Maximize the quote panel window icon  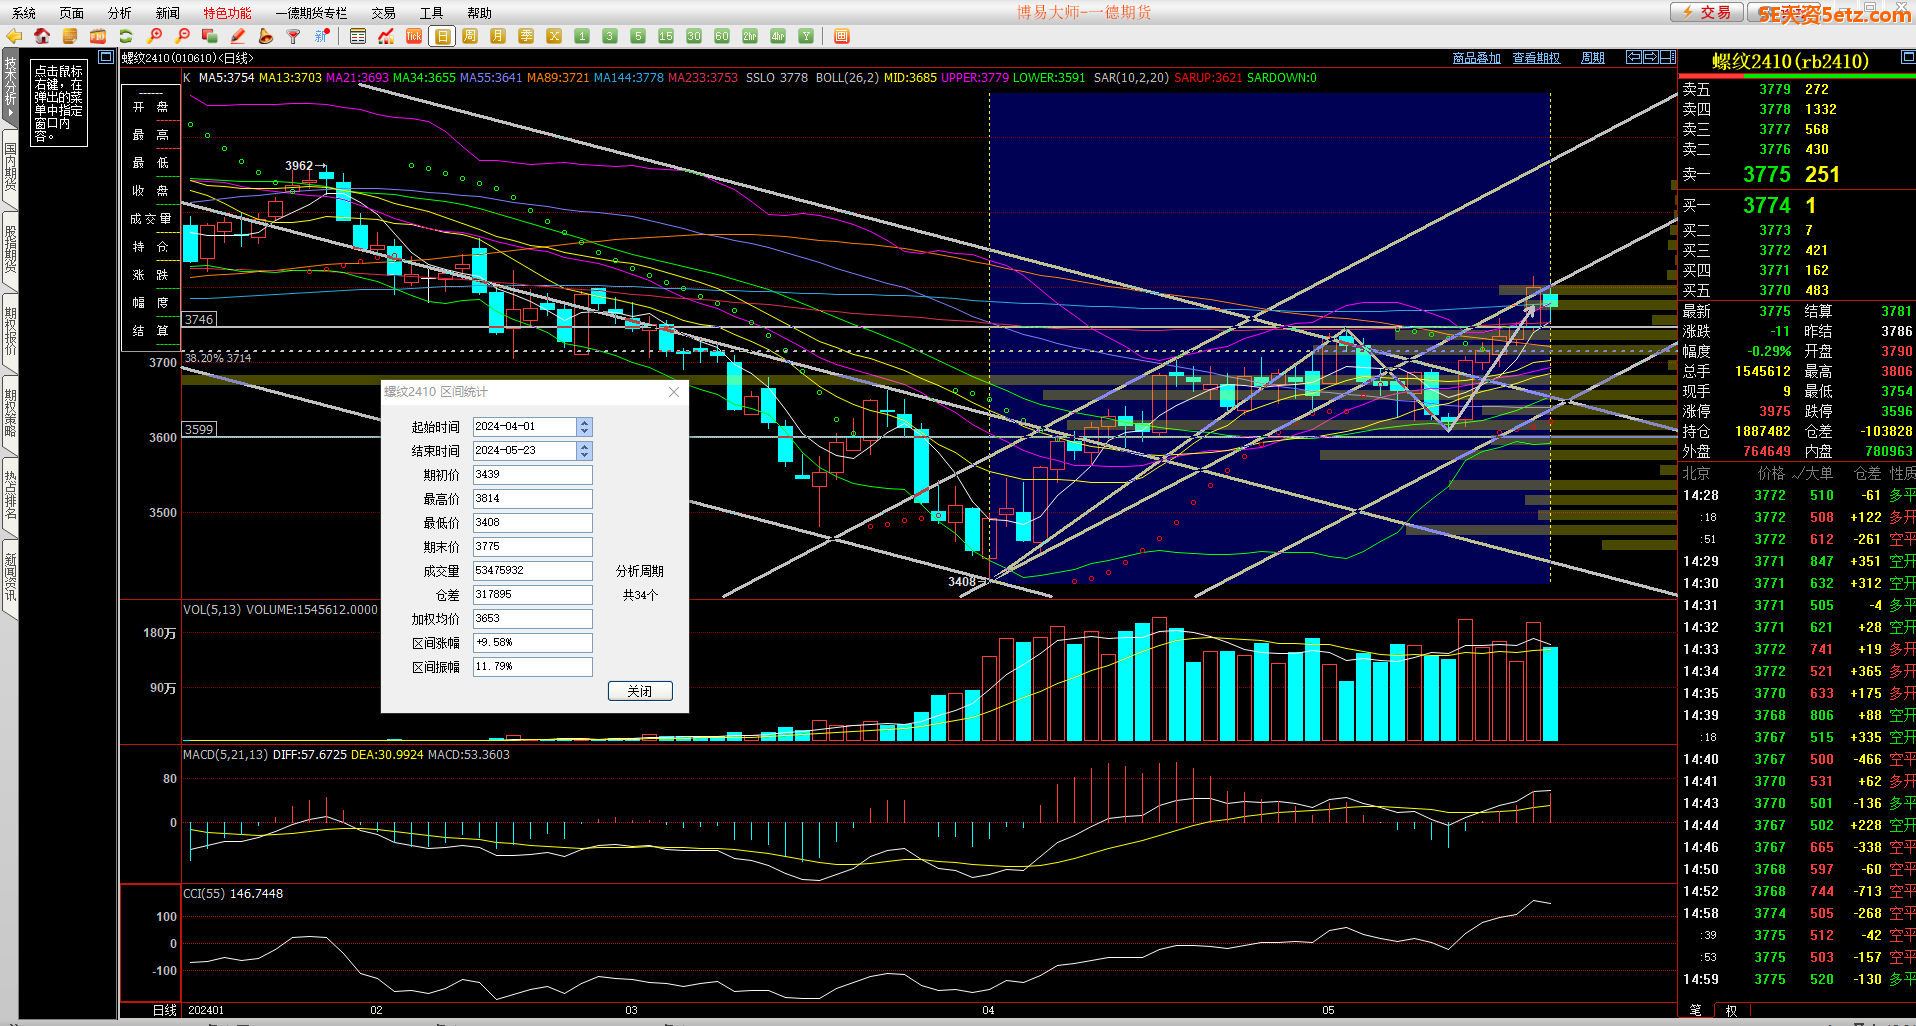pyautogui.click(x=1908, y=58)
